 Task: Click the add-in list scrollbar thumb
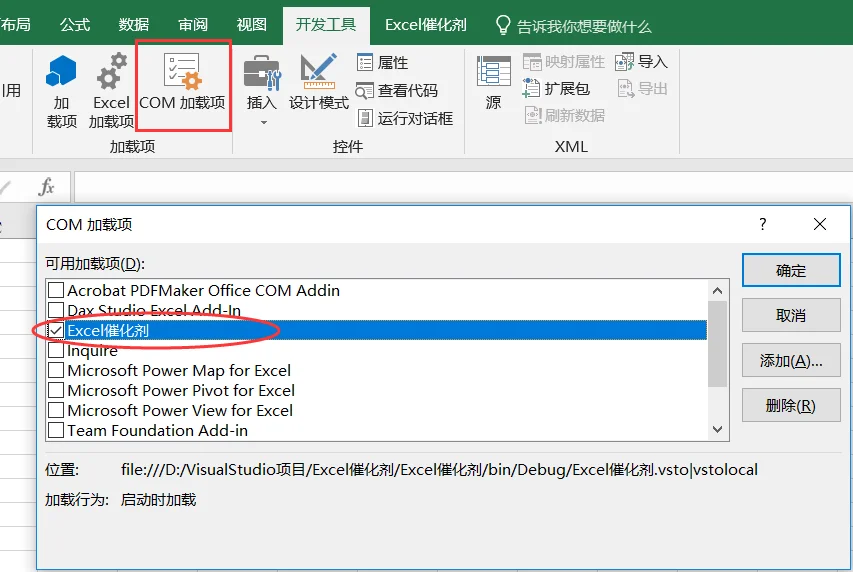coord(718,344)
